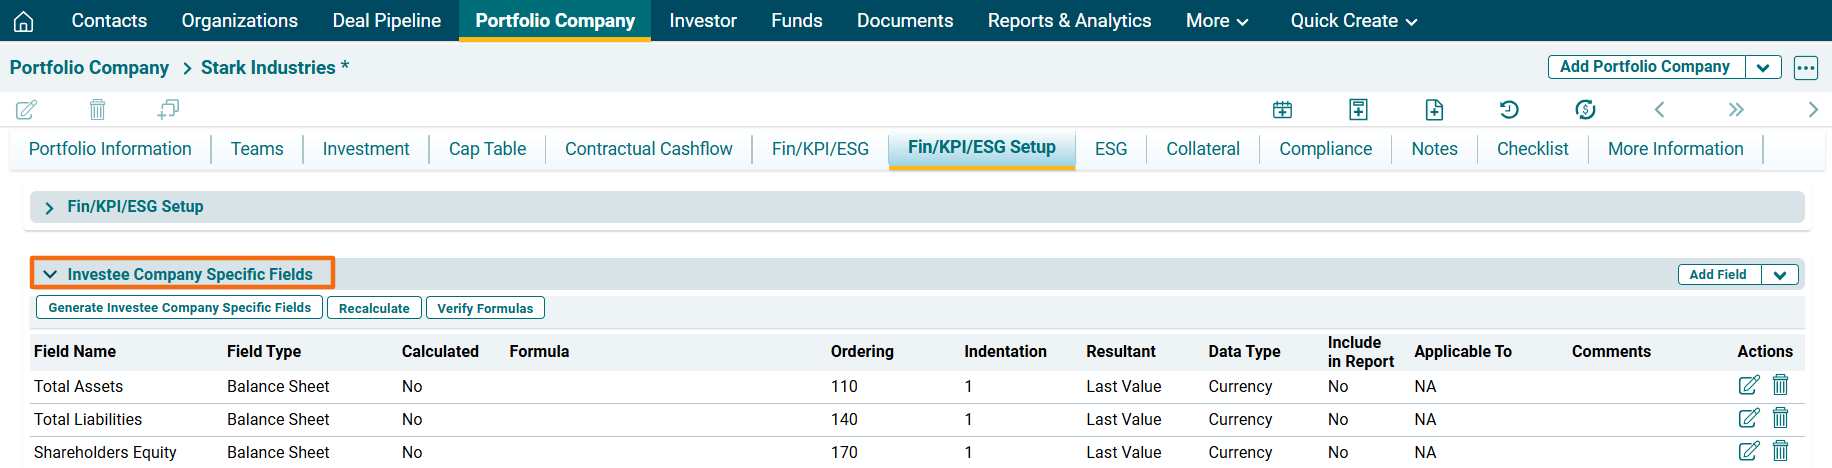Open the three-dots more options button

(x=1805, y=68)
